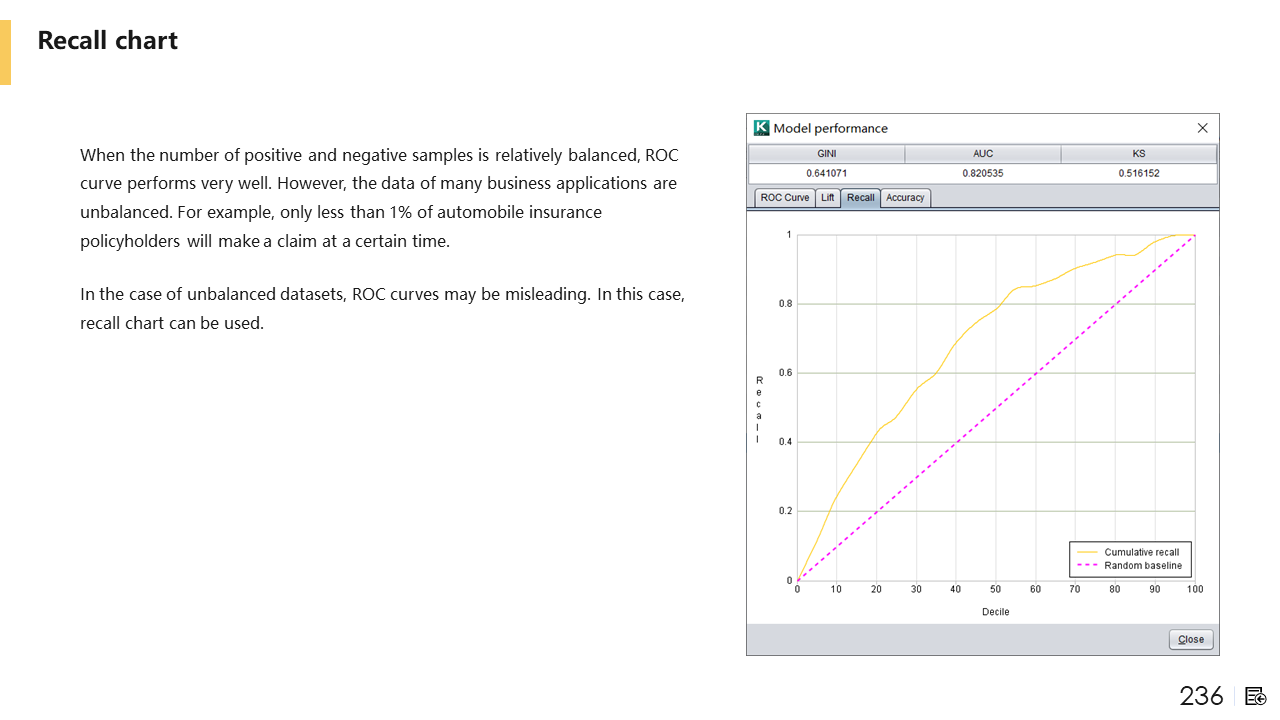The height and width of the screenshot is (720, 1280).
Task: Click the Decile axis label
Action: coord(995,612)
